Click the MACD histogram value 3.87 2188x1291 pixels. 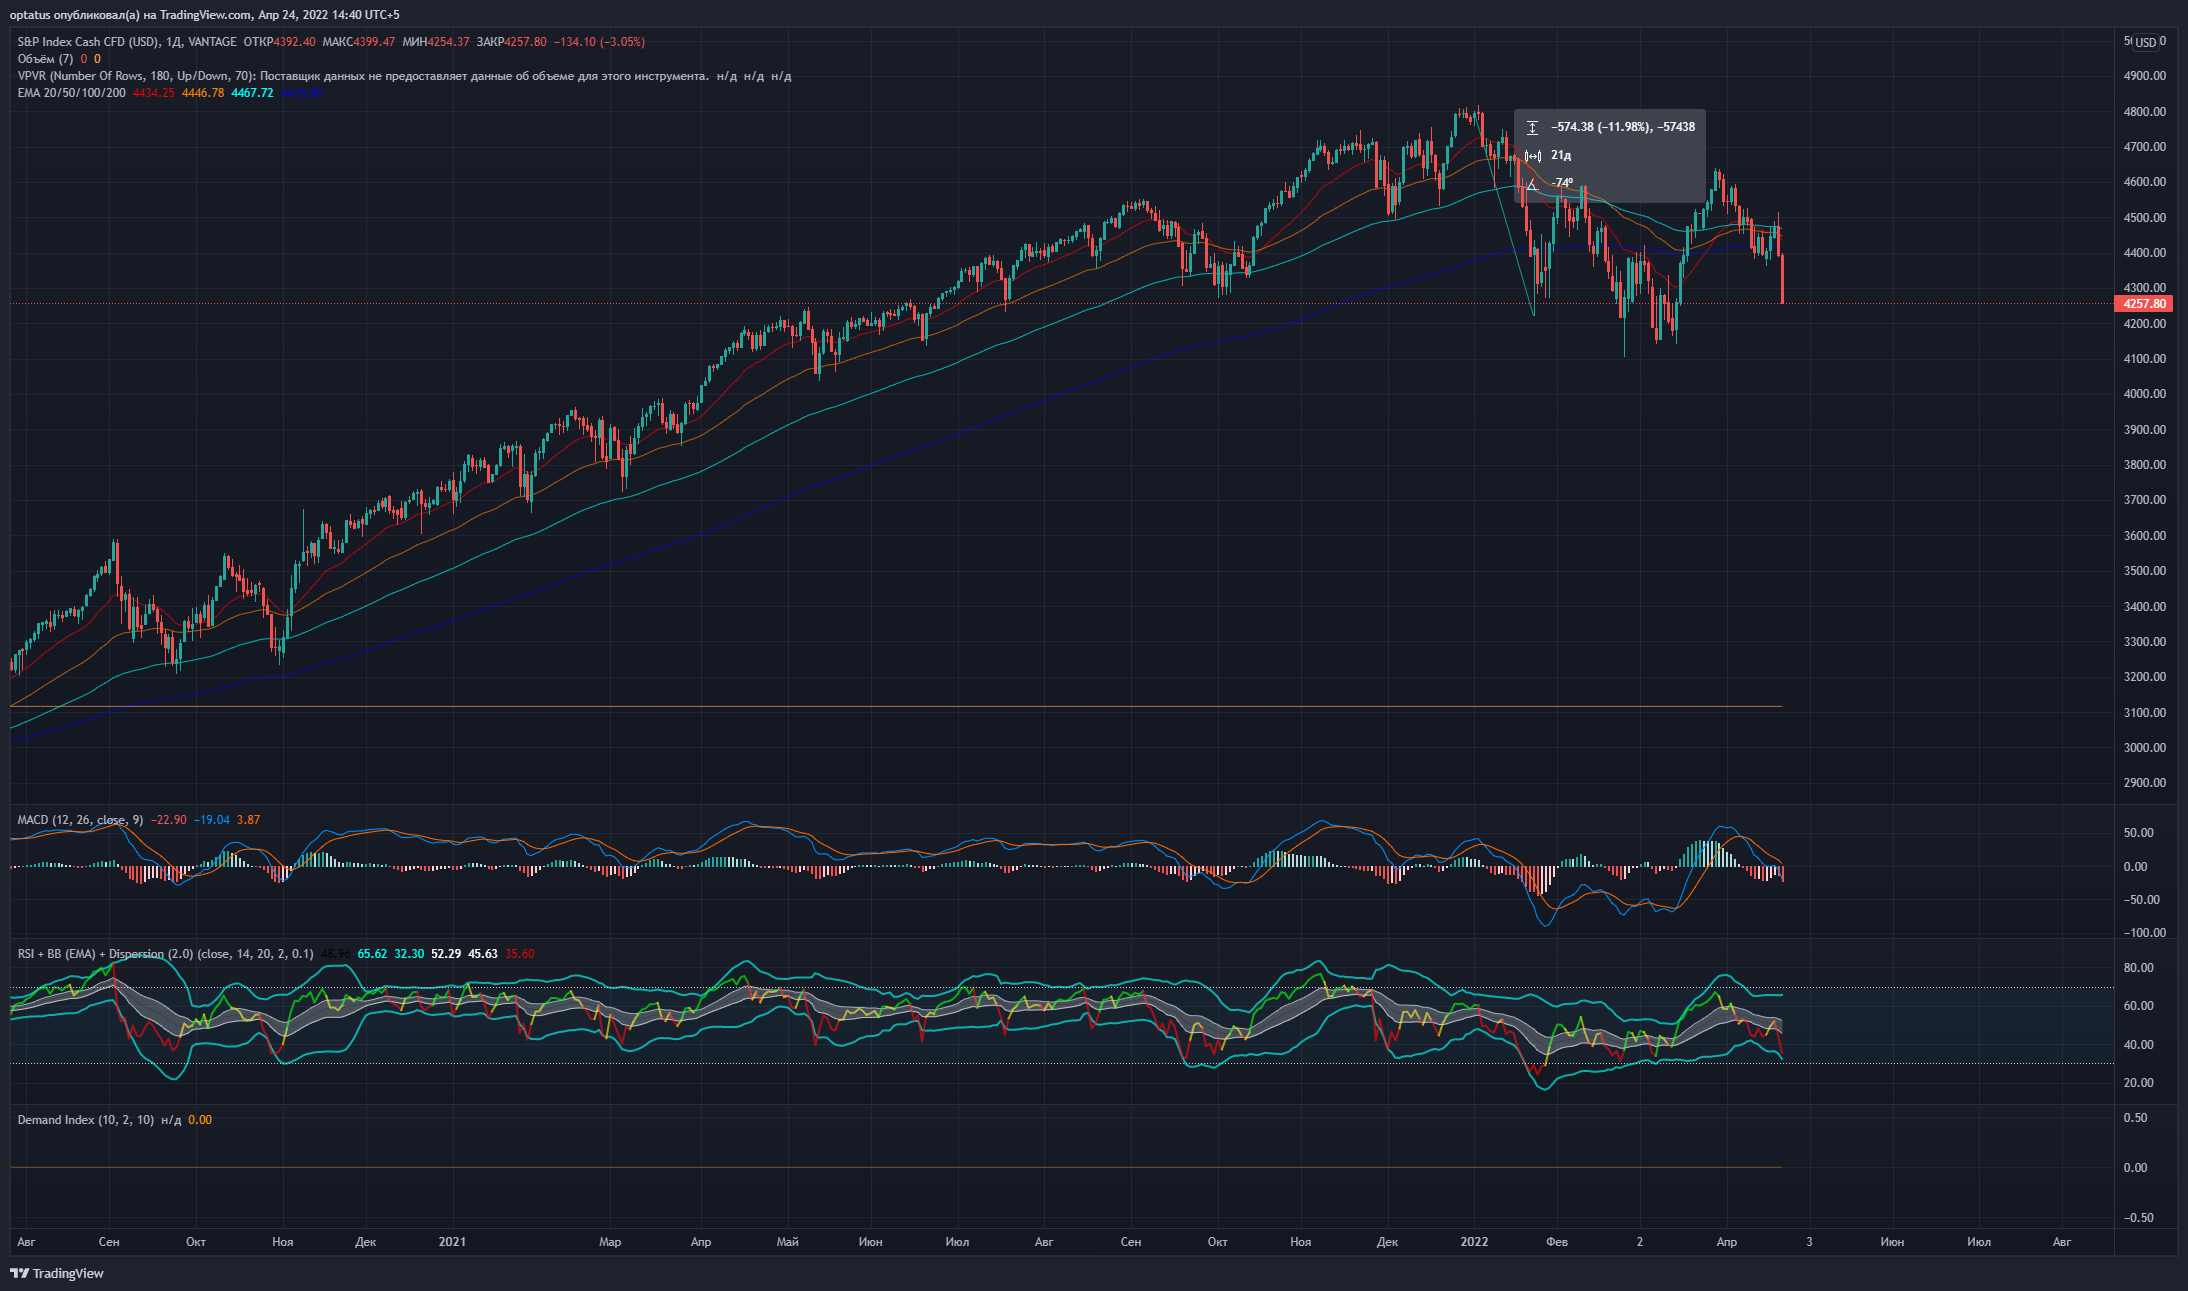click(x=248, y=820)
